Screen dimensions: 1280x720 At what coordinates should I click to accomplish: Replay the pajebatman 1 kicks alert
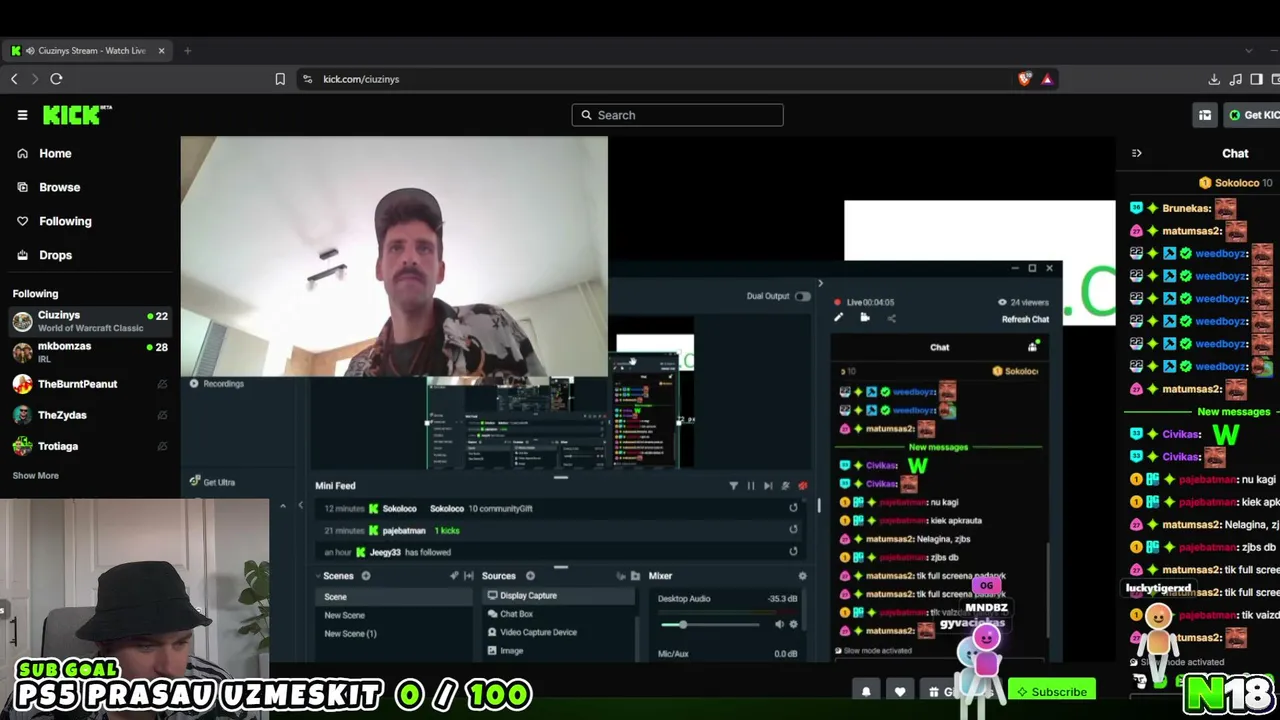coord(793,530)
